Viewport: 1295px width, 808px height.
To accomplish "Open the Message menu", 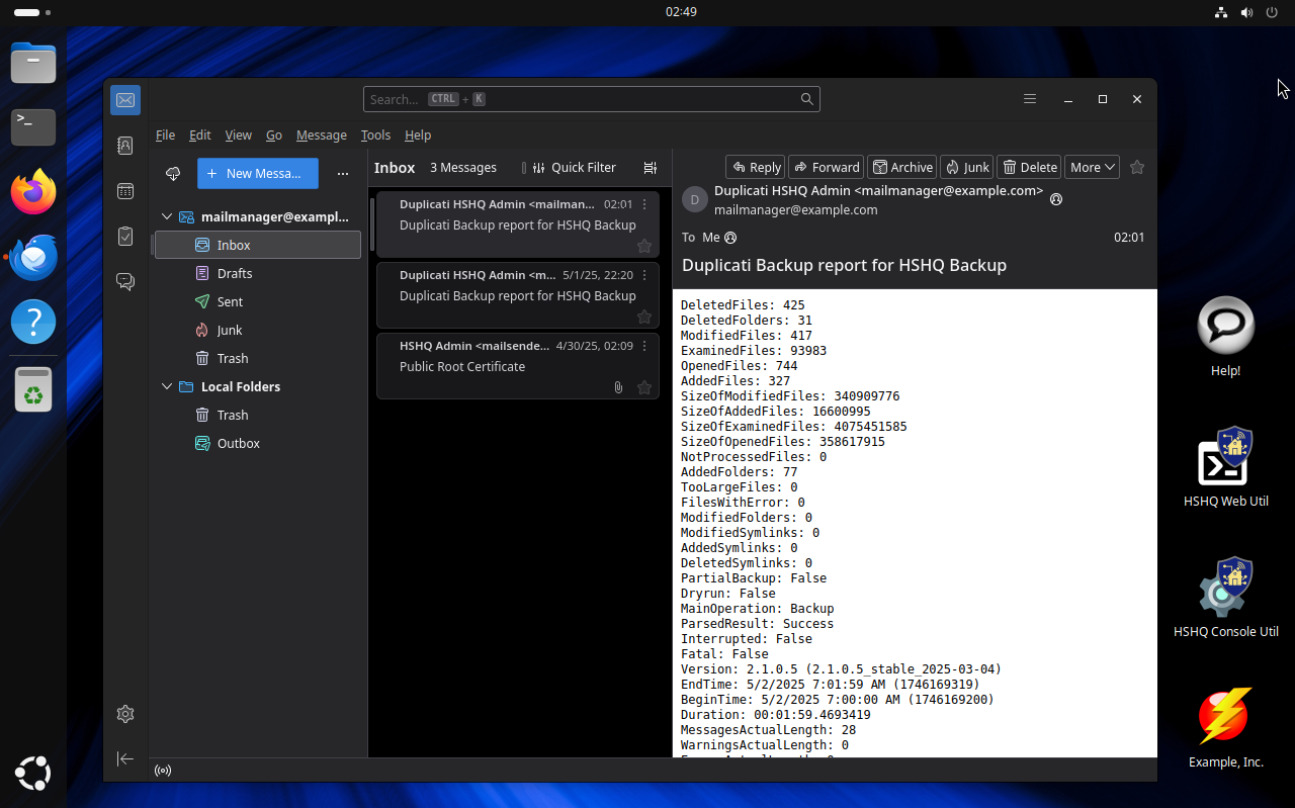I will [321, 135].
